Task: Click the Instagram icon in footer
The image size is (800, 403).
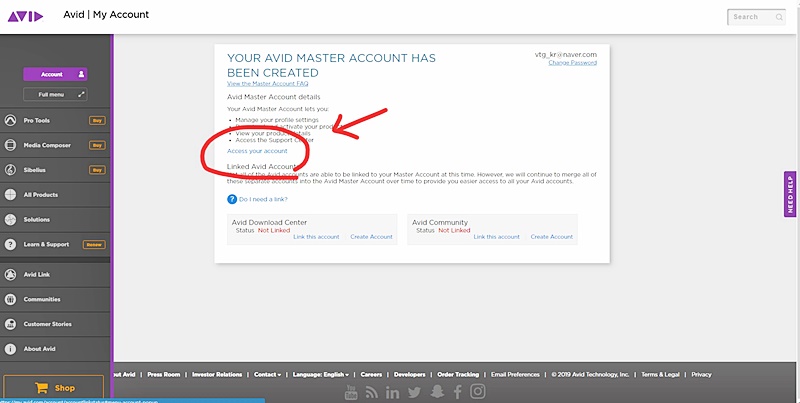Action: pos(478,391)
